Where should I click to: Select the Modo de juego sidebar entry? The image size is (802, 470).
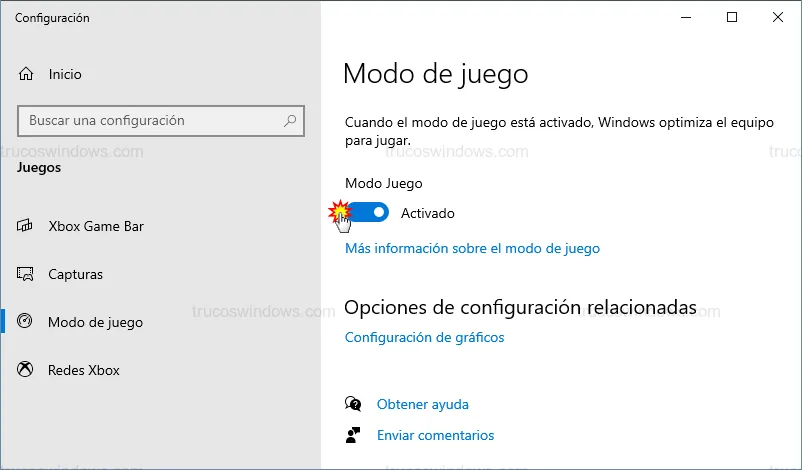(x=95, y=322)
